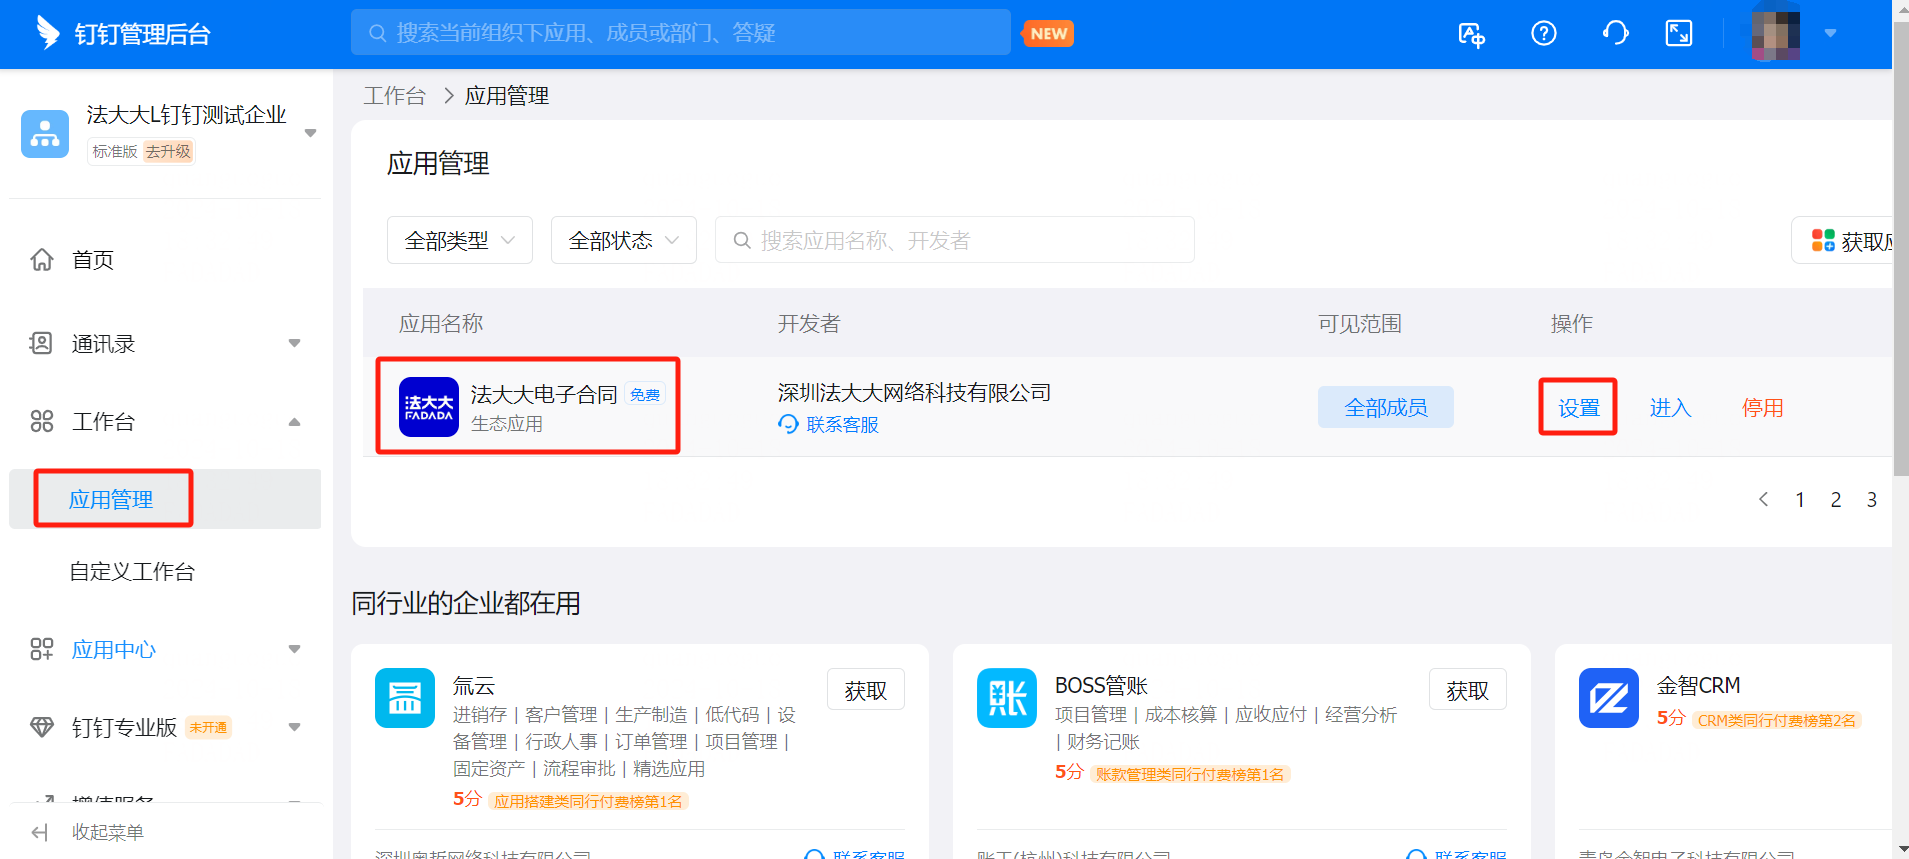Click the 工作台 grid icon

click(42, 421)
